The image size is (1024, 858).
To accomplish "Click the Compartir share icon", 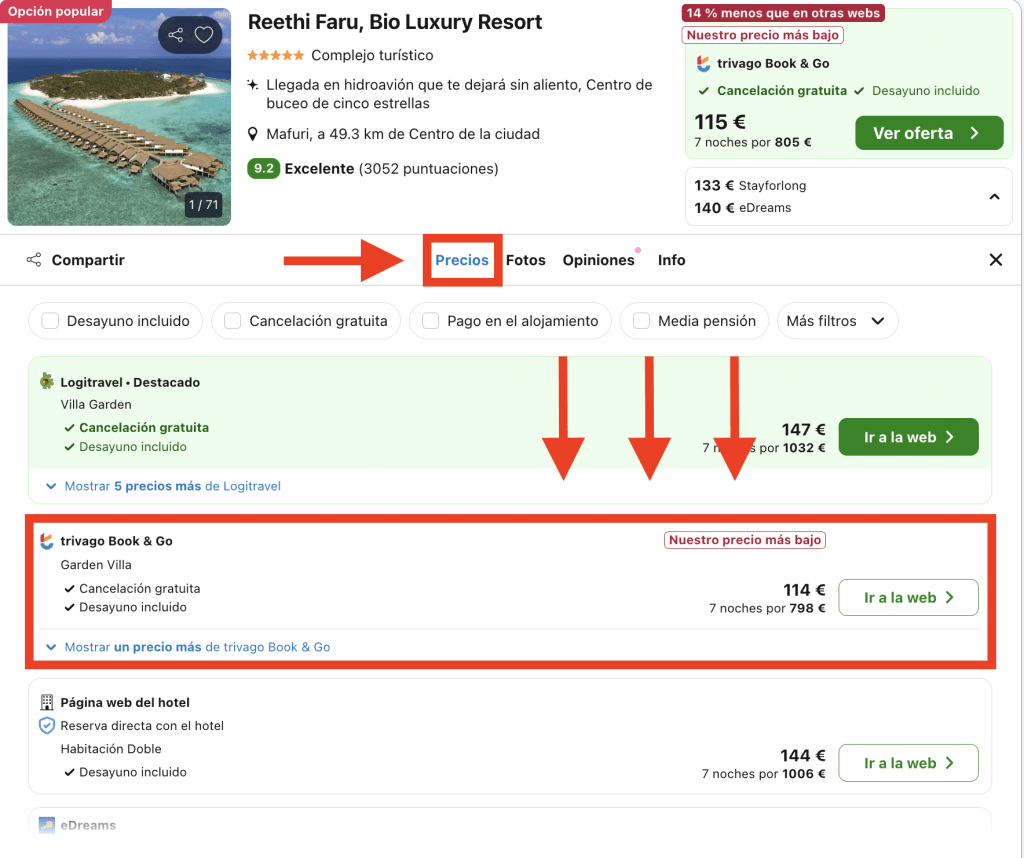I will (x=34, y=260).
